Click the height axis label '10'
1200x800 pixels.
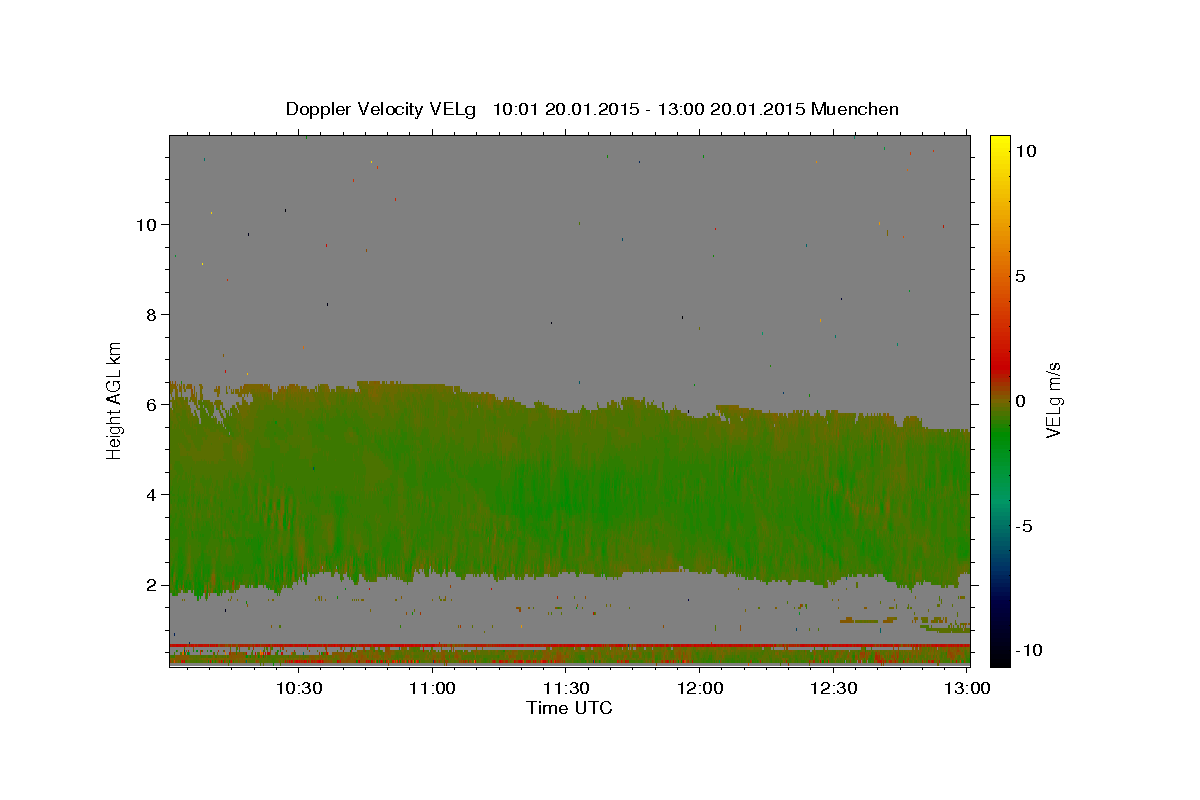click(x=146, y=225)
